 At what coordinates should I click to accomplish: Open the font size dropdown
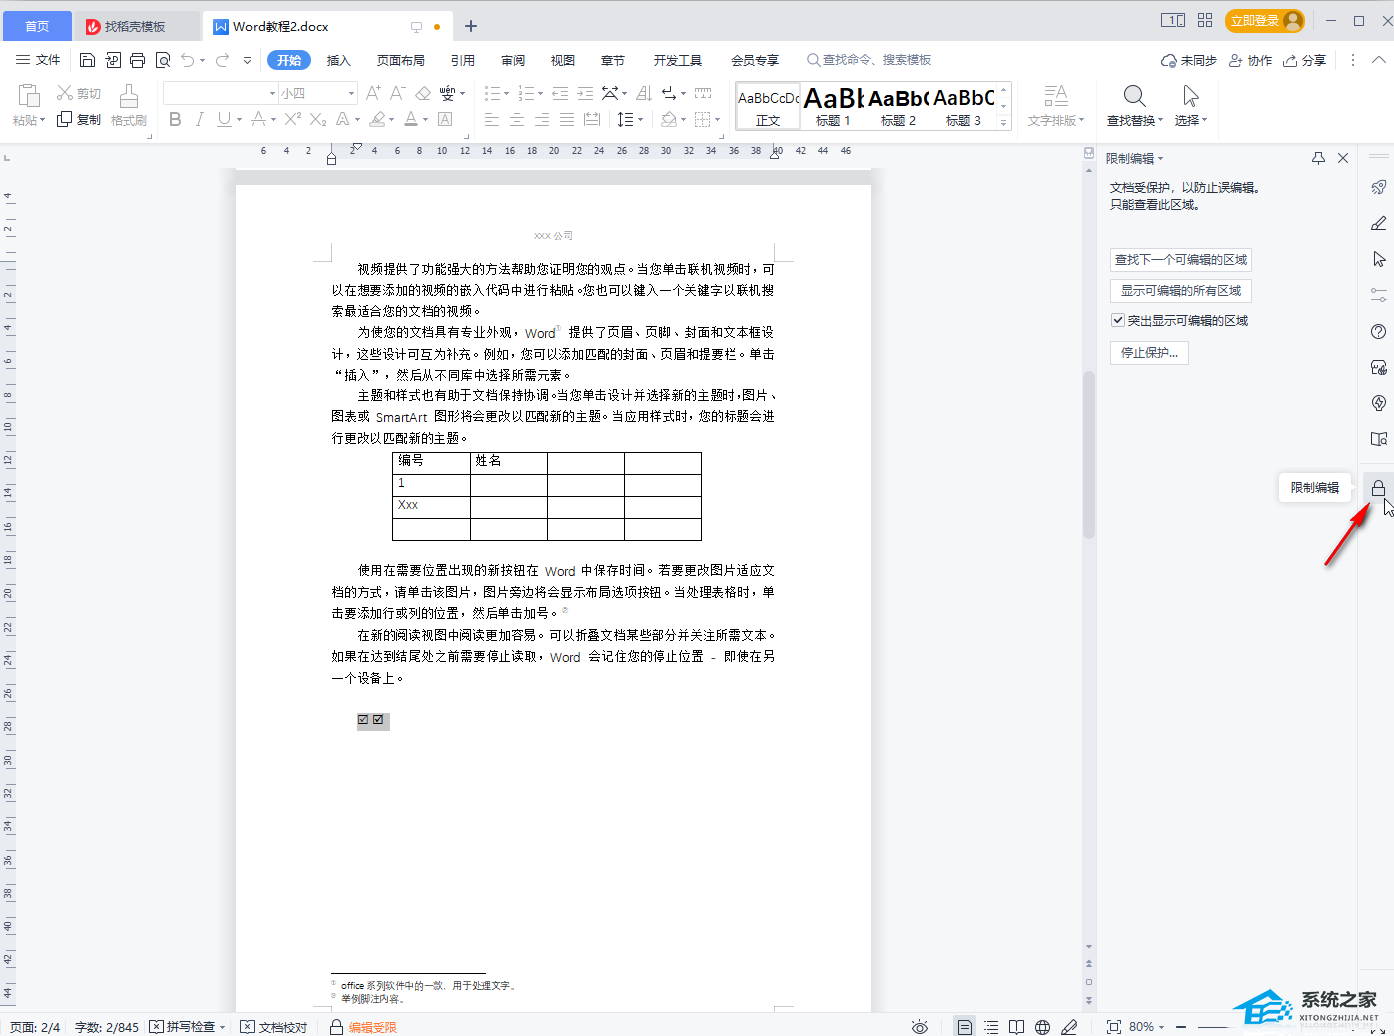pos(351,93)
